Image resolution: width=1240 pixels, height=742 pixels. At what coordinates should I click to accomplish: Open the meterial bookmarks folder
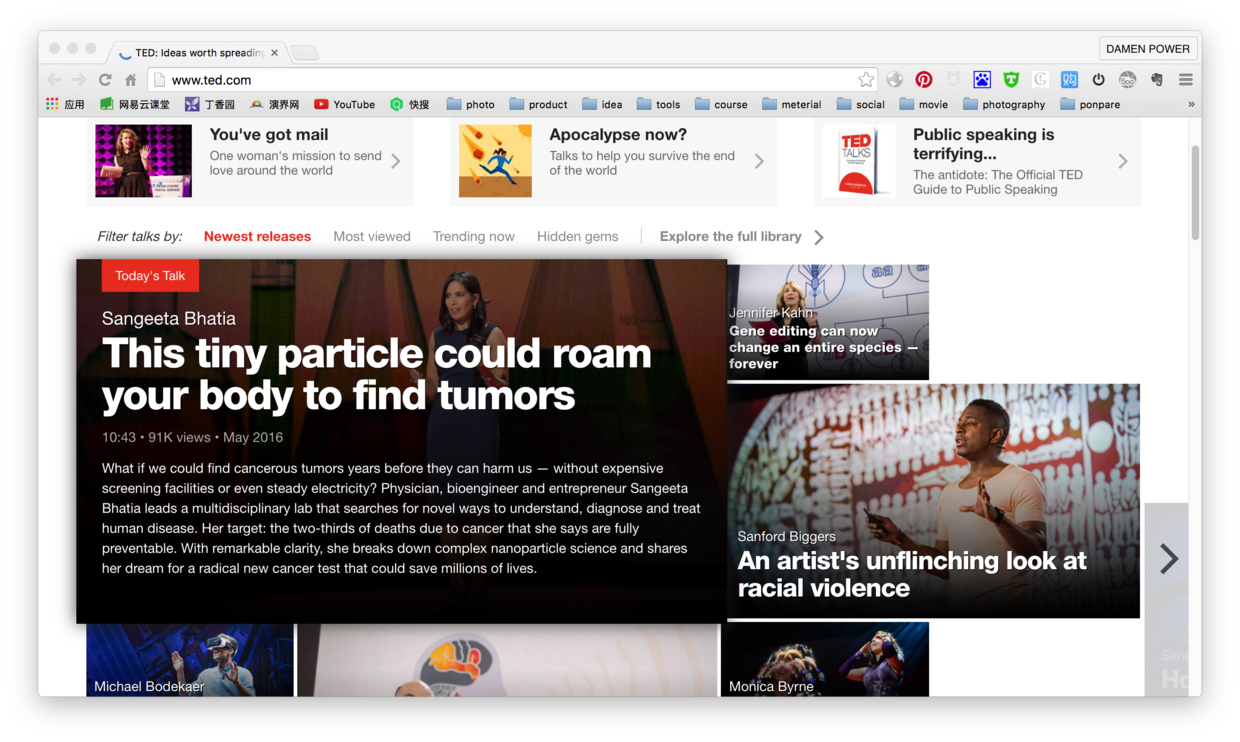click(x=791, y=104)
